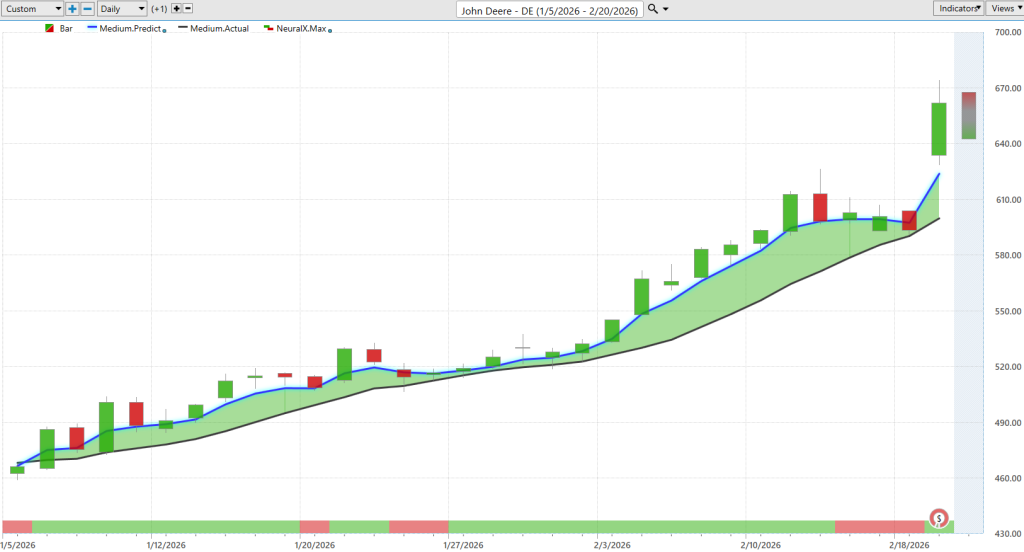Click the John Deere symbol field
The image size is (1024, 552).
coord(550,10)
